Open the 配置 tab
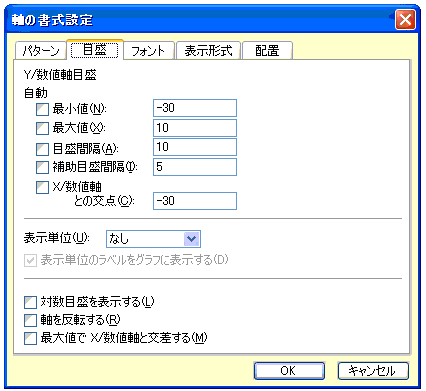The image size is (426, 391). (x=267, y=51)
